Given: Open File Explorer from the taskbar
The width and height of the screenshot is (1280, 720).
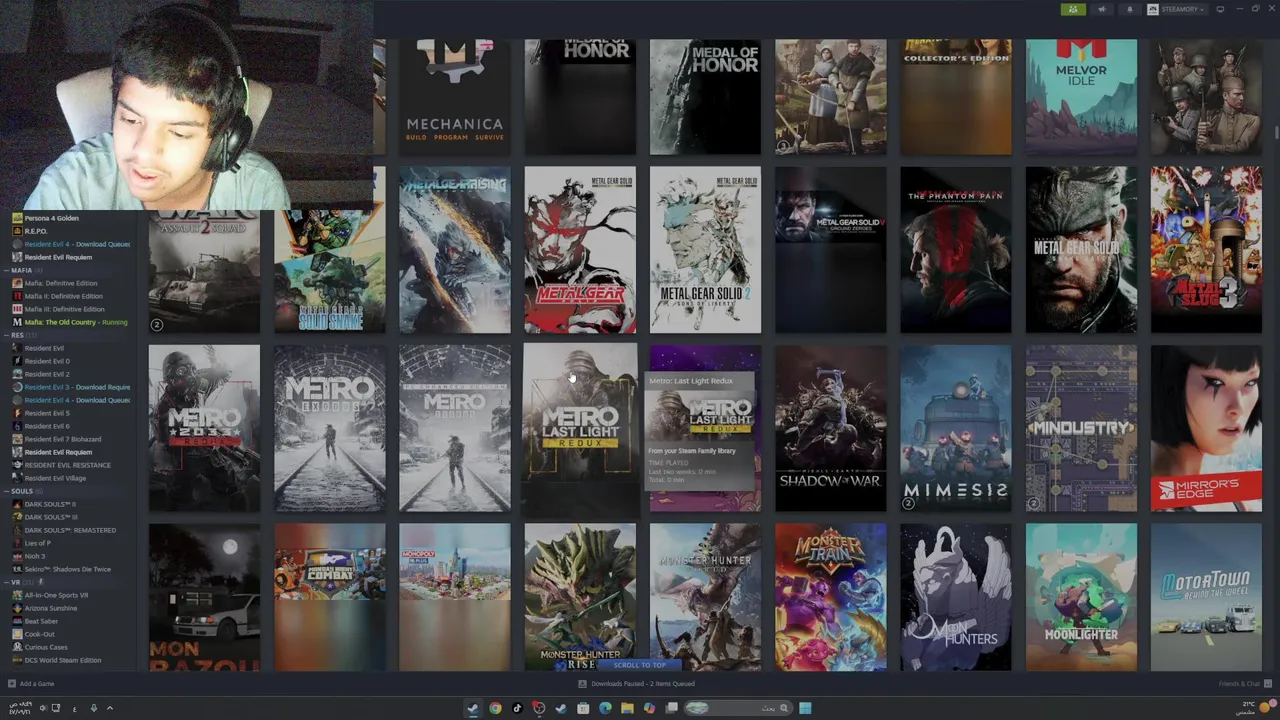Looking at the screenshot, I should tap(627, 708).
